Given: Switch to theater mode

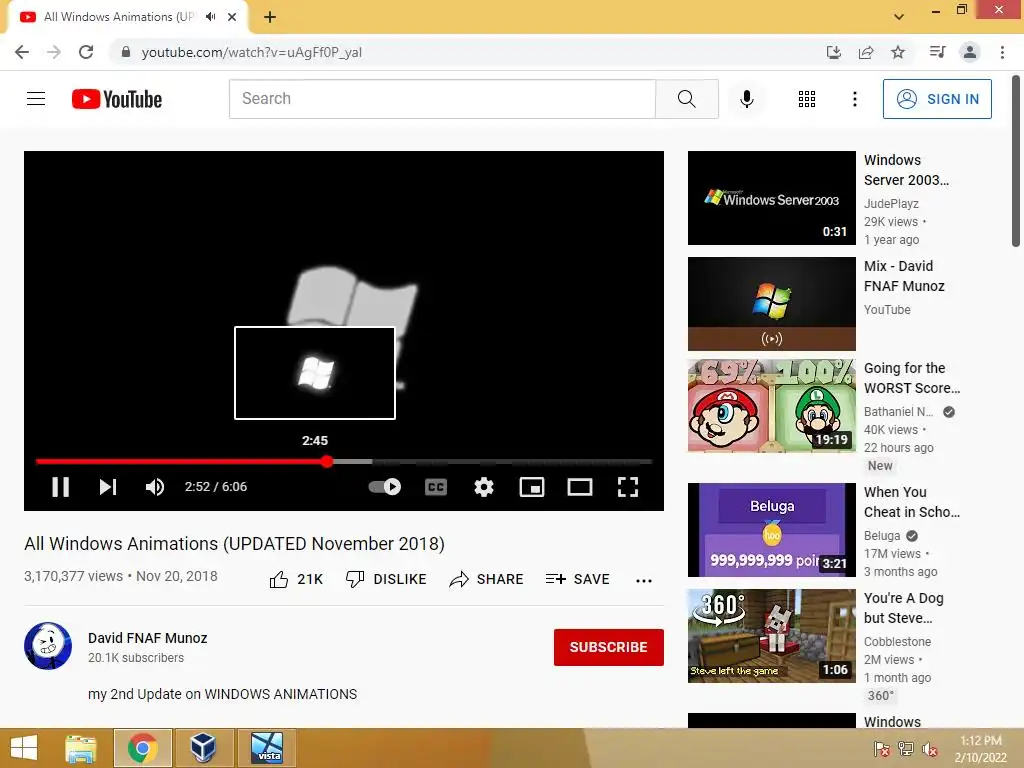Looking at the screenshot, I should coord(580,487).
